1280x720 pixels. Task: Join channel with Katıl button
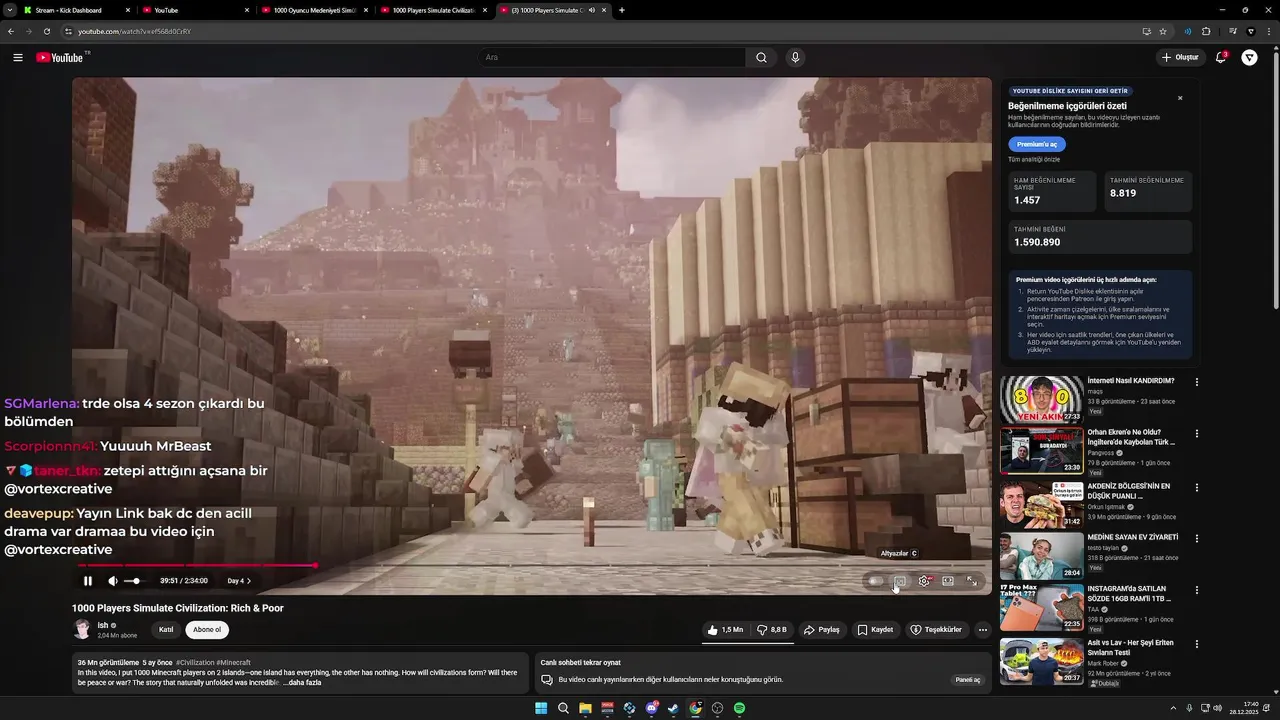pyautogui.click(x=166, y=630)
